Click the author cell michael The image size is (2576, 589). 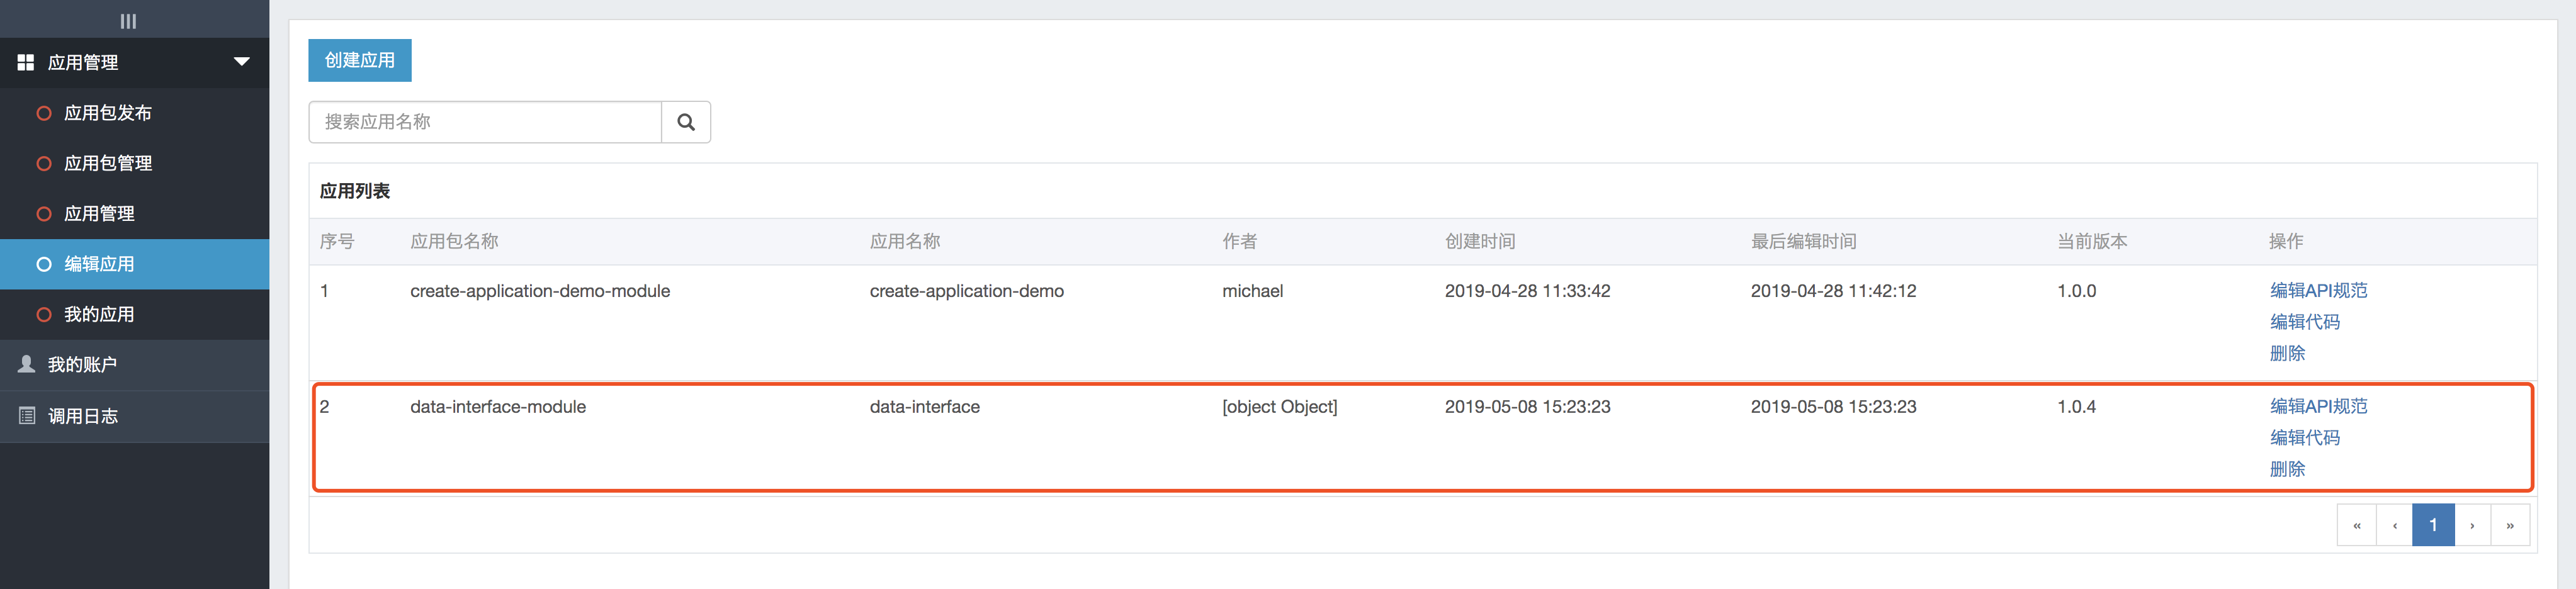(x=1252, y=291)
